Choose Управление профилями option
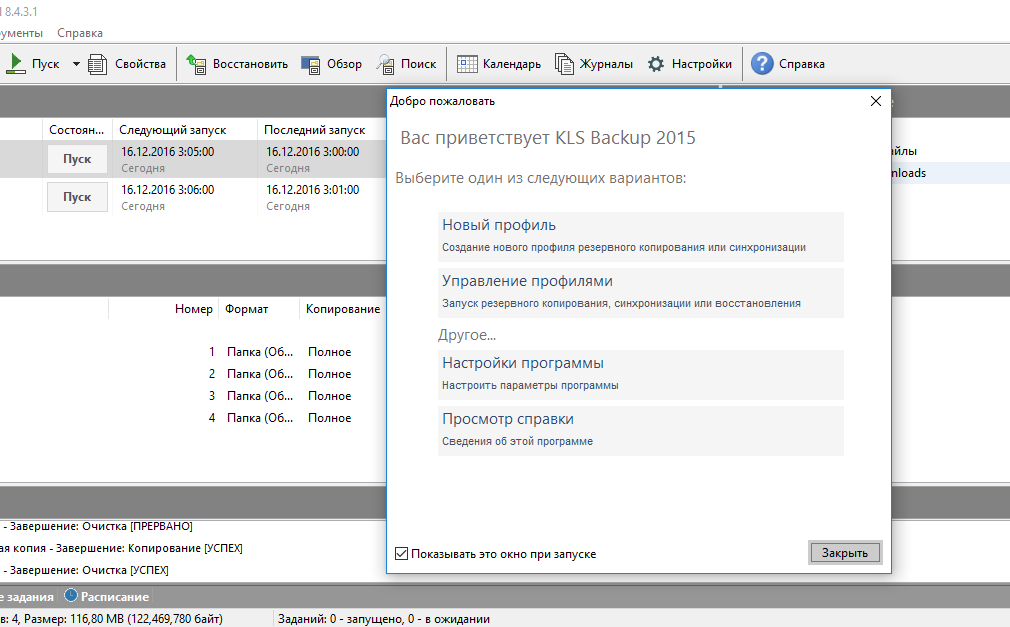Screen dimensions: 1010x627 (x=640, y=293)
